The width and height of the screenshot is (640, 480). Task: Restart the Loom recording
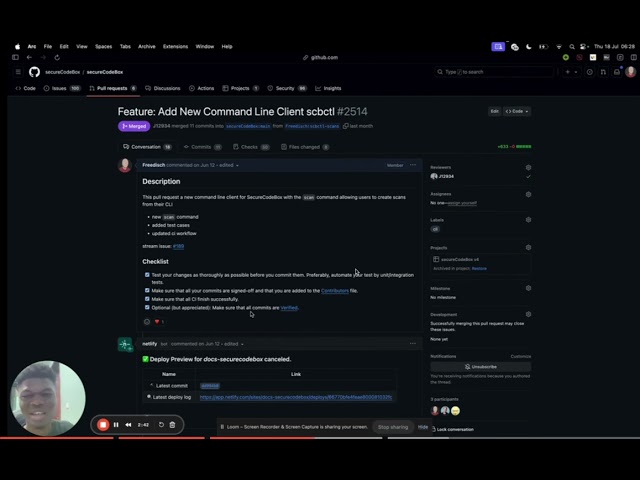(161, 425)
